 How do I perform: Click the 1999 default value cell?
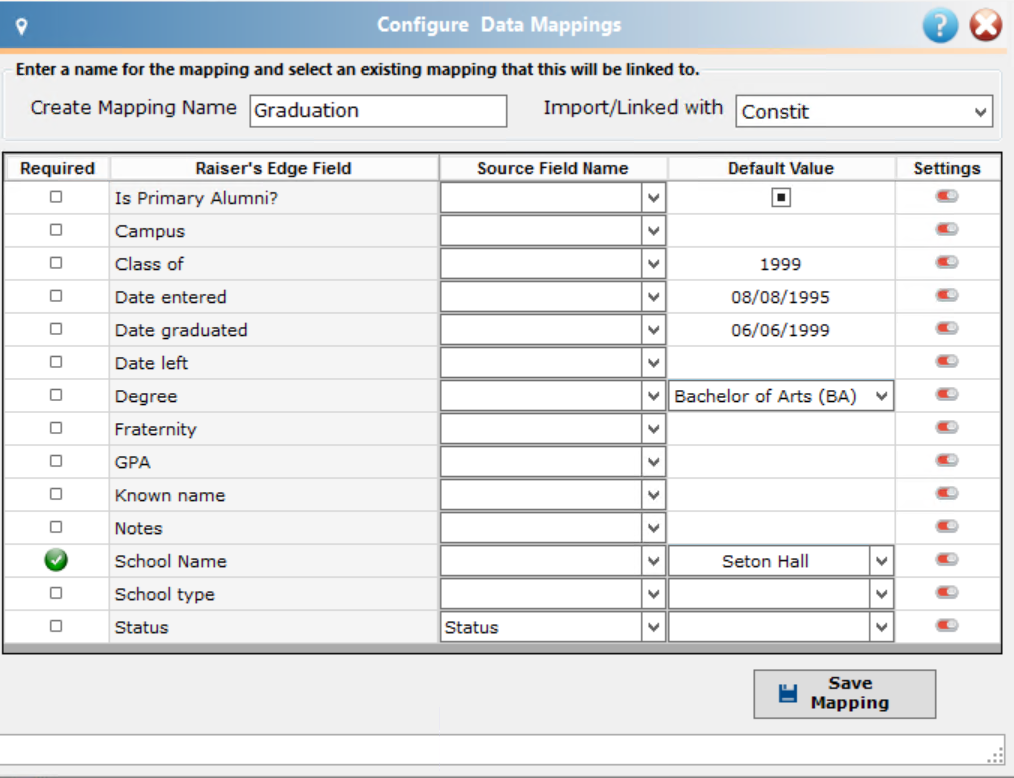(x=781, y=264)
